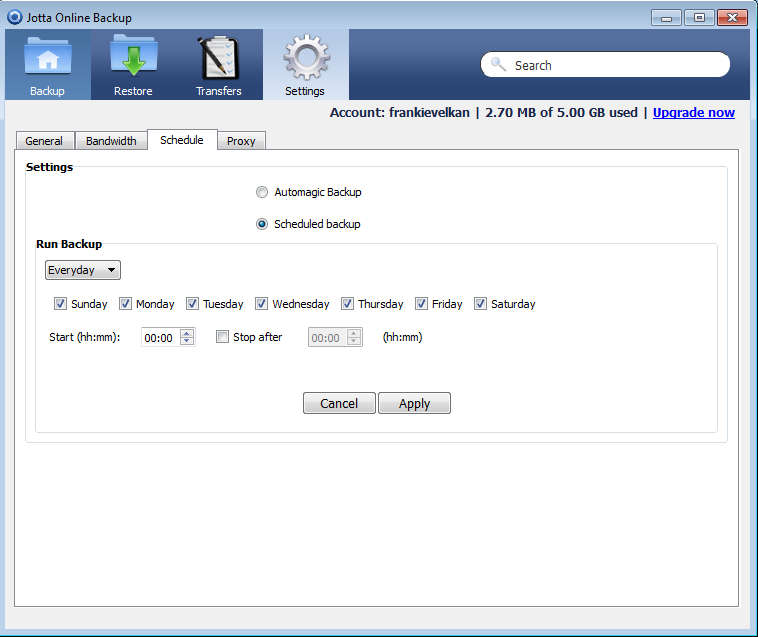Switch to the Proxy tab
This screenshot has width=758, height=637.
(x=241, y=141)
